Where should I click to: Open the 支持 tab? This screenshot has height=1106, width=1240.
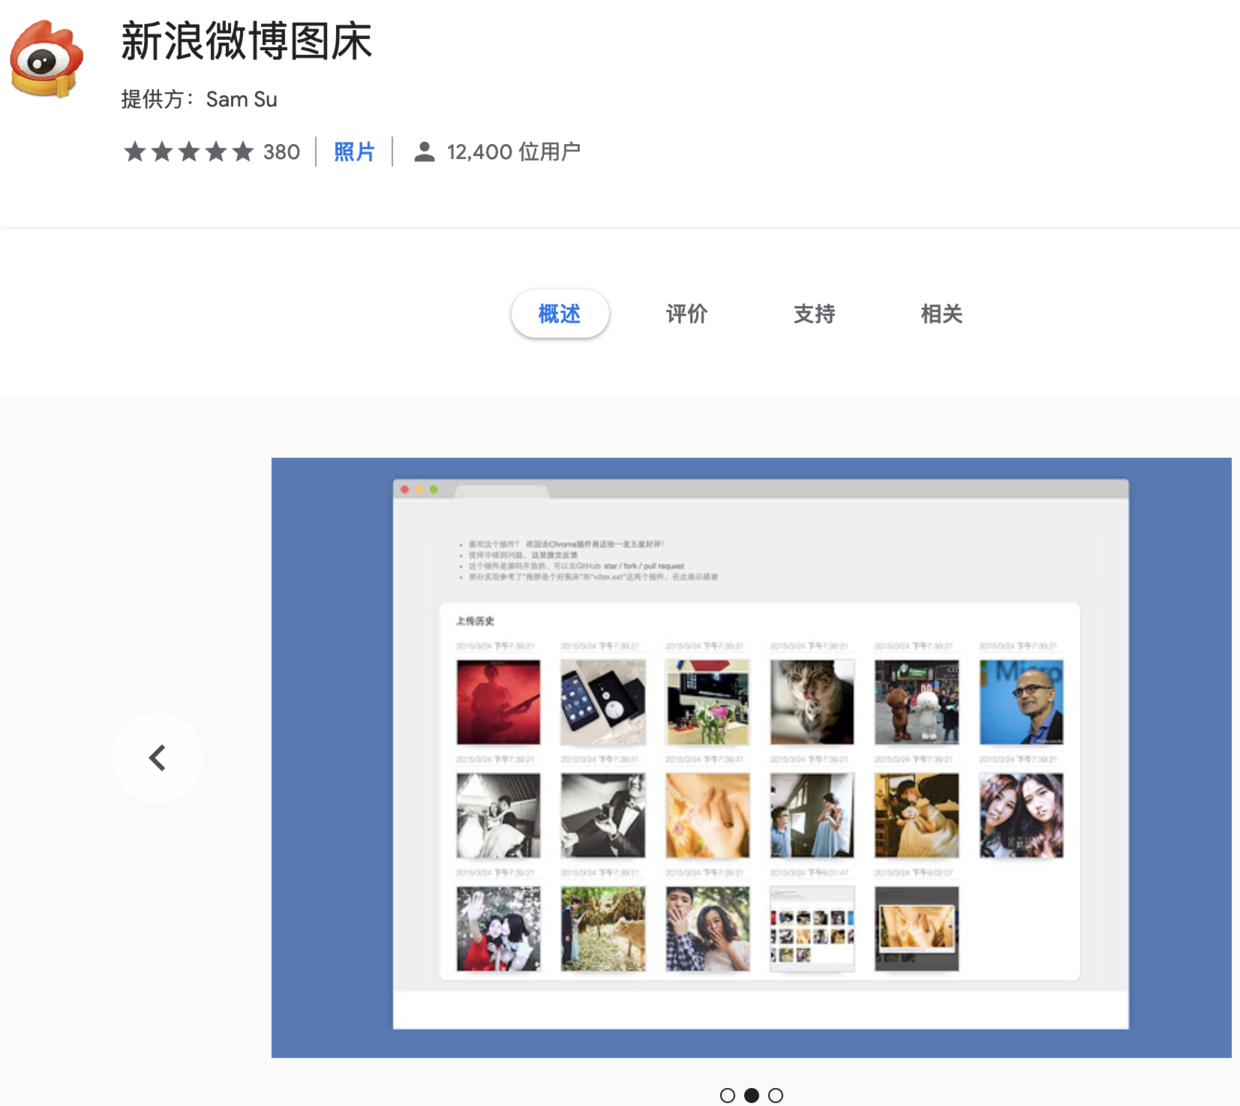(x=814, y=314)
